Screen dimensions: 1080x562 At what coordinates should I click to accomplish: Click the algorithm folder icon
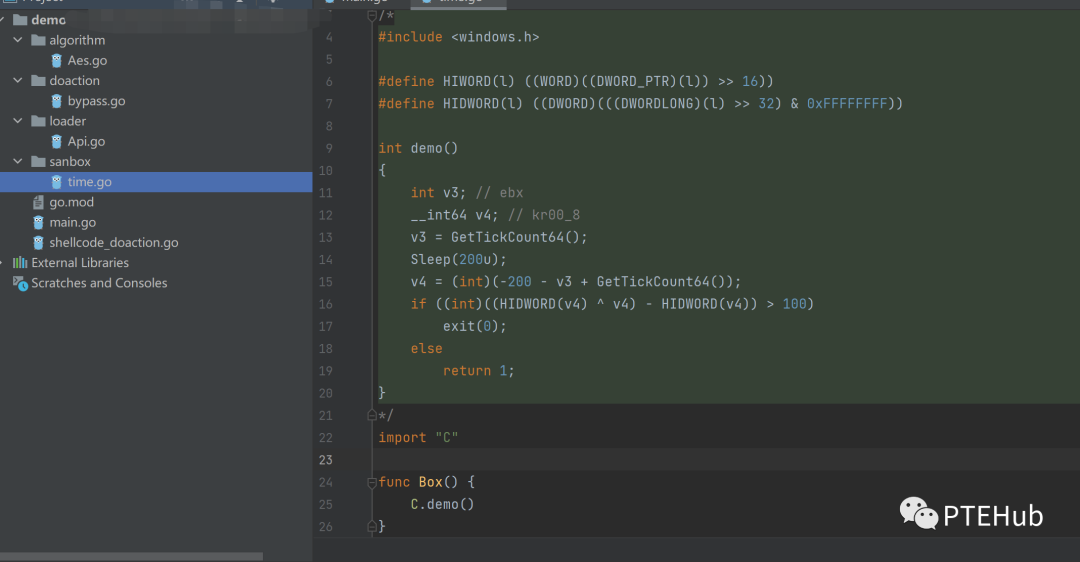(x=39, y=41)
